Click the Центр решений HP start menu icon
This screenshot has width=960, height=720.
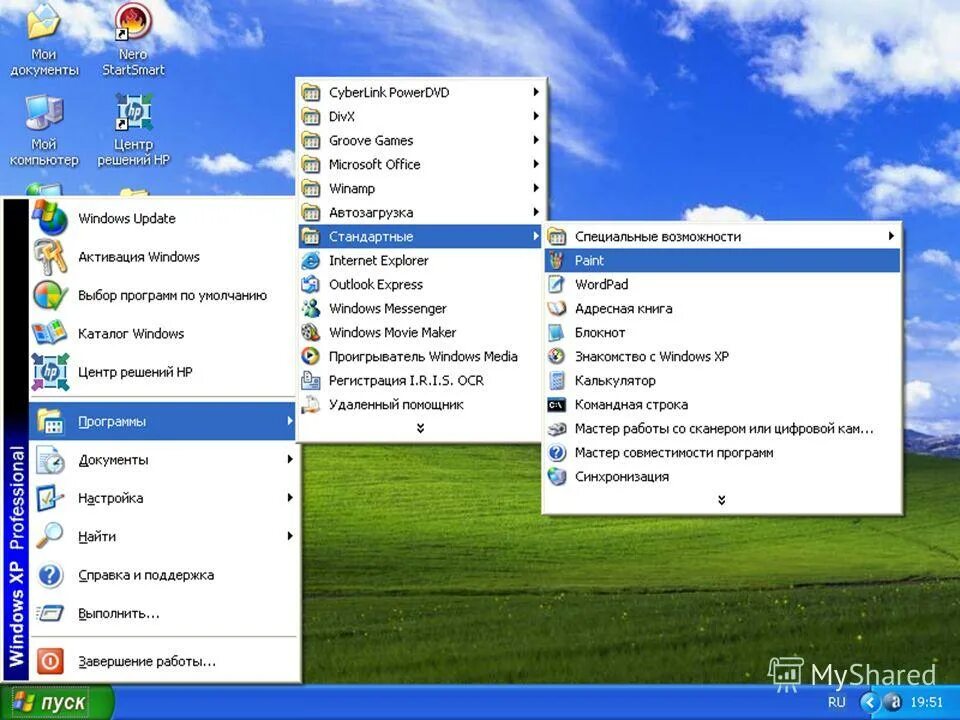[x=50, y=372]
